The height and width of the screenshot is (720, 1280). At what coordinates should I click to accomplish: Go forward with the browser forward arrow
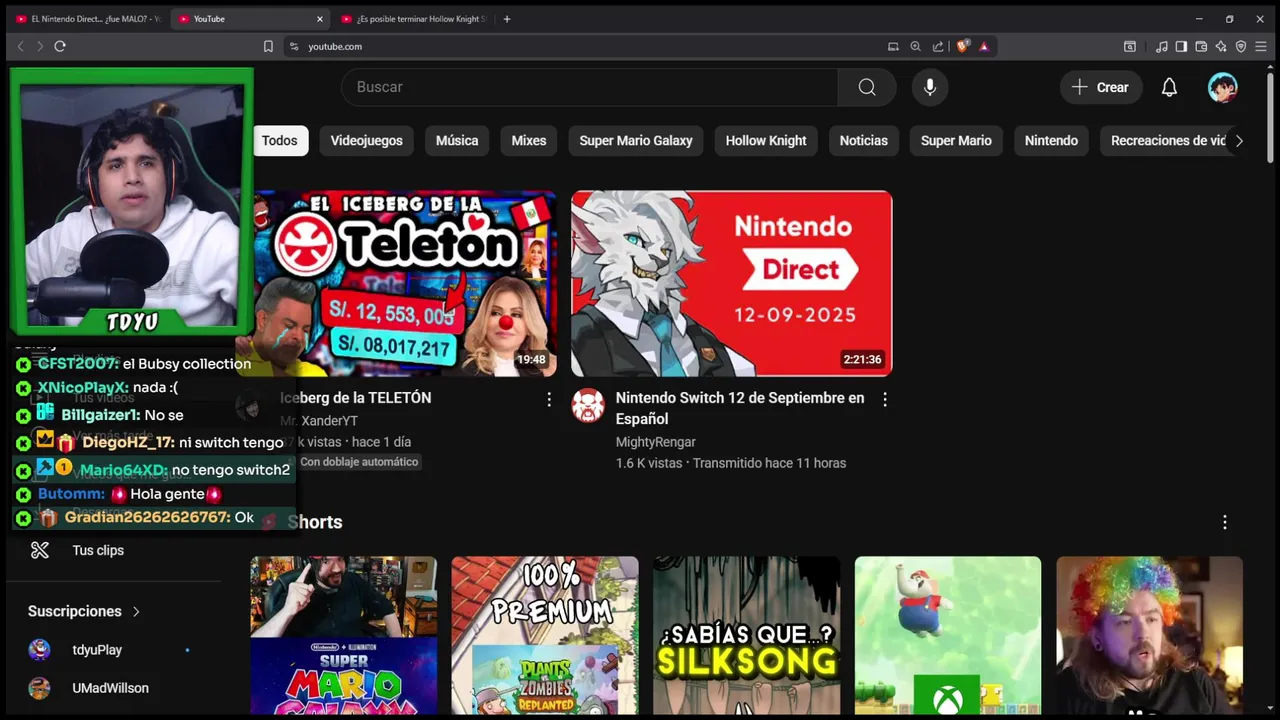coord(40,46)
